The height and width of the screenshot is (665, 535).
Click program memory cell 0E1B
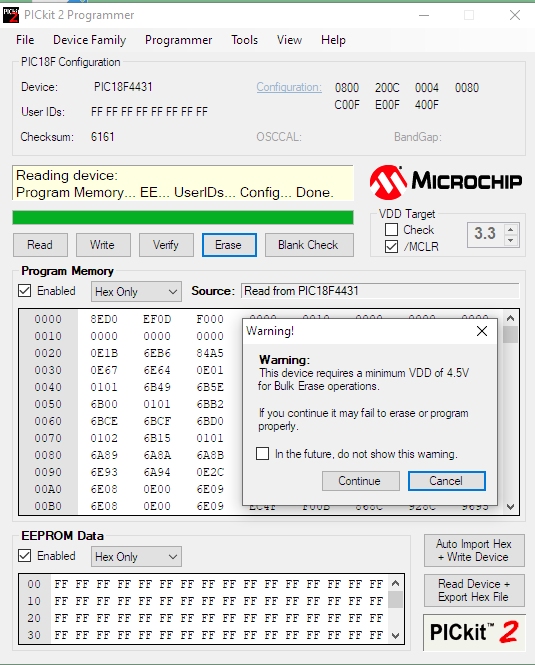point(104,353)
